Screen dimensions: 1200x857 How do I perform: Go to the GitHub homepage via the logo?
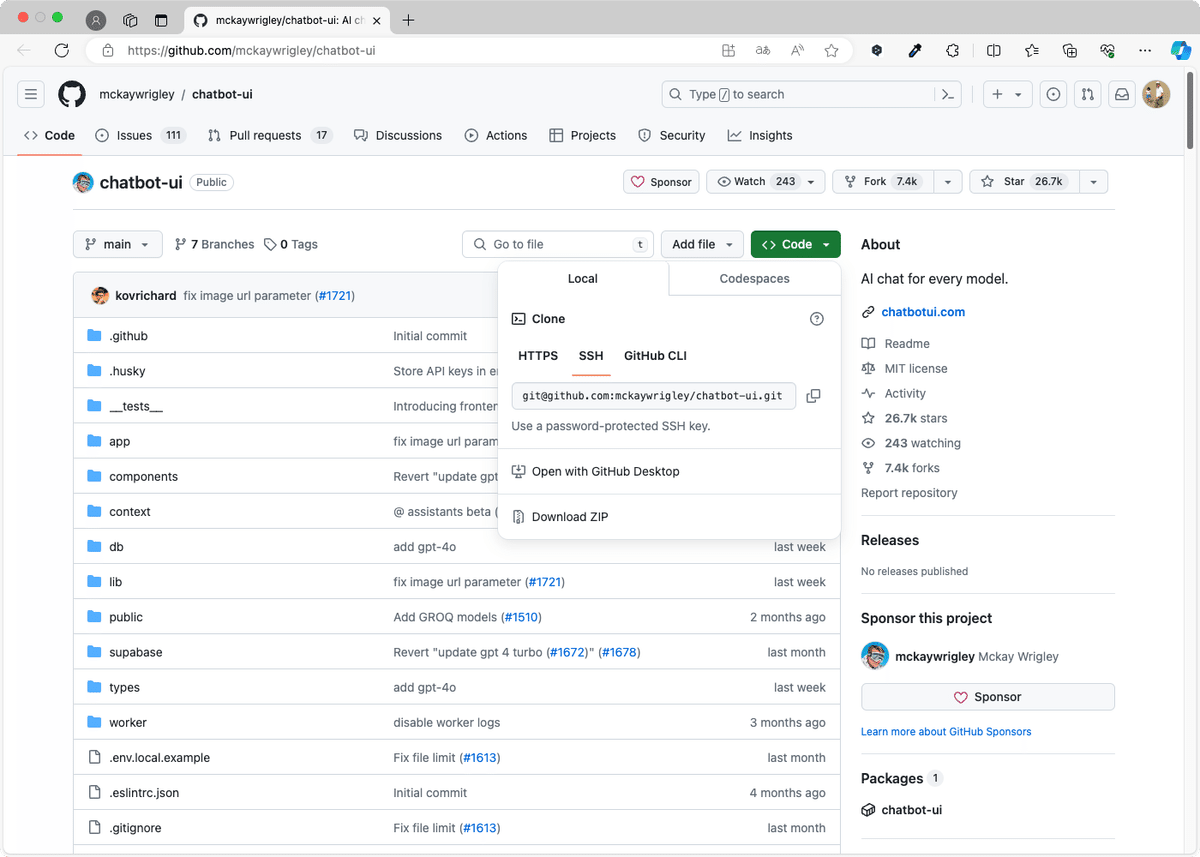click(72, 94)
